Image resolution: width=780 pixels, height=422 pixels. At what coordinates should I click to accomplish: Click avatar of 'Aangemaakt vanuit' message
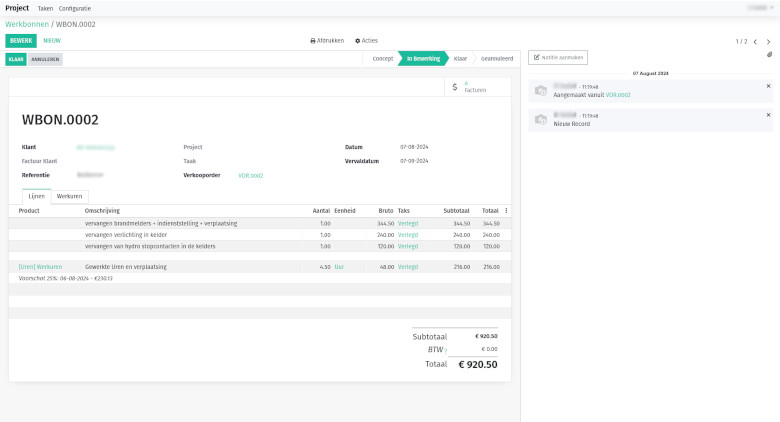[x=541, y=91]
